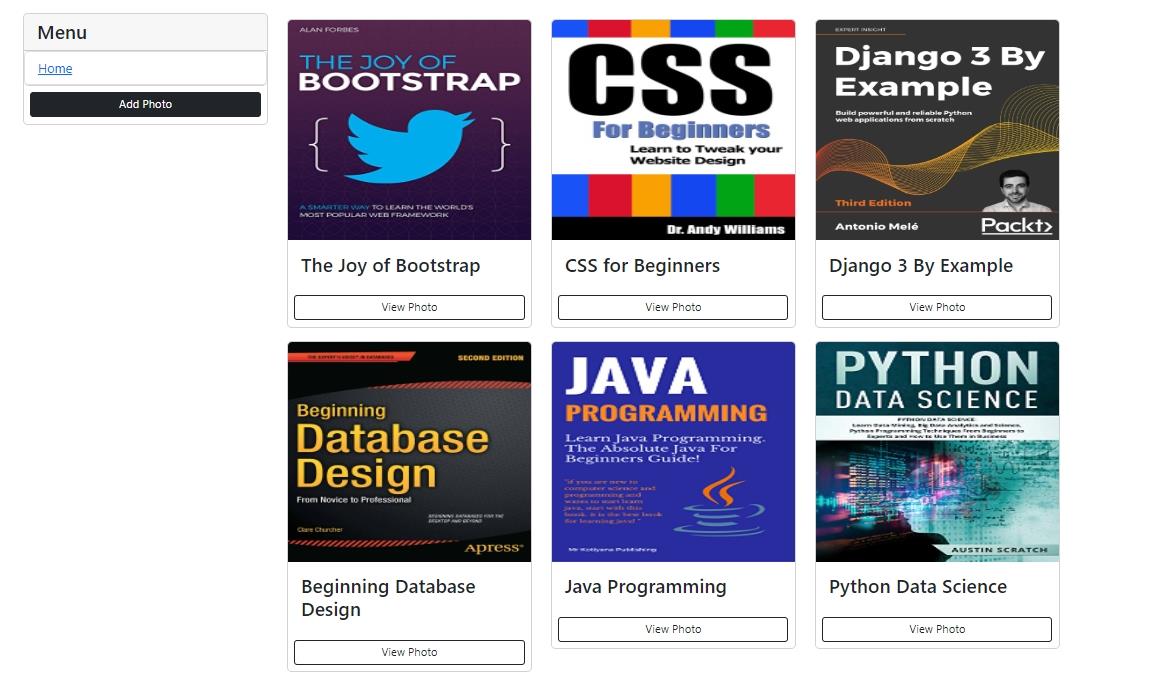Screen dimensions: 1168x691
Task: Click the Add Photo button
Action: pyautogui.click(x=145, y=104)
